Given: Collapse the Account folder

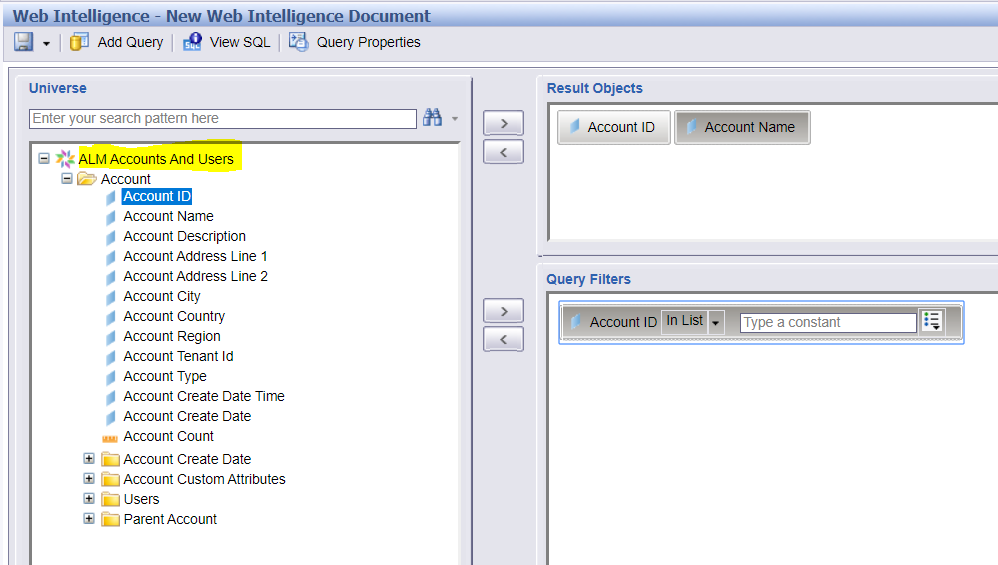Looking at the screenshot, I should (x=67, y=179).
